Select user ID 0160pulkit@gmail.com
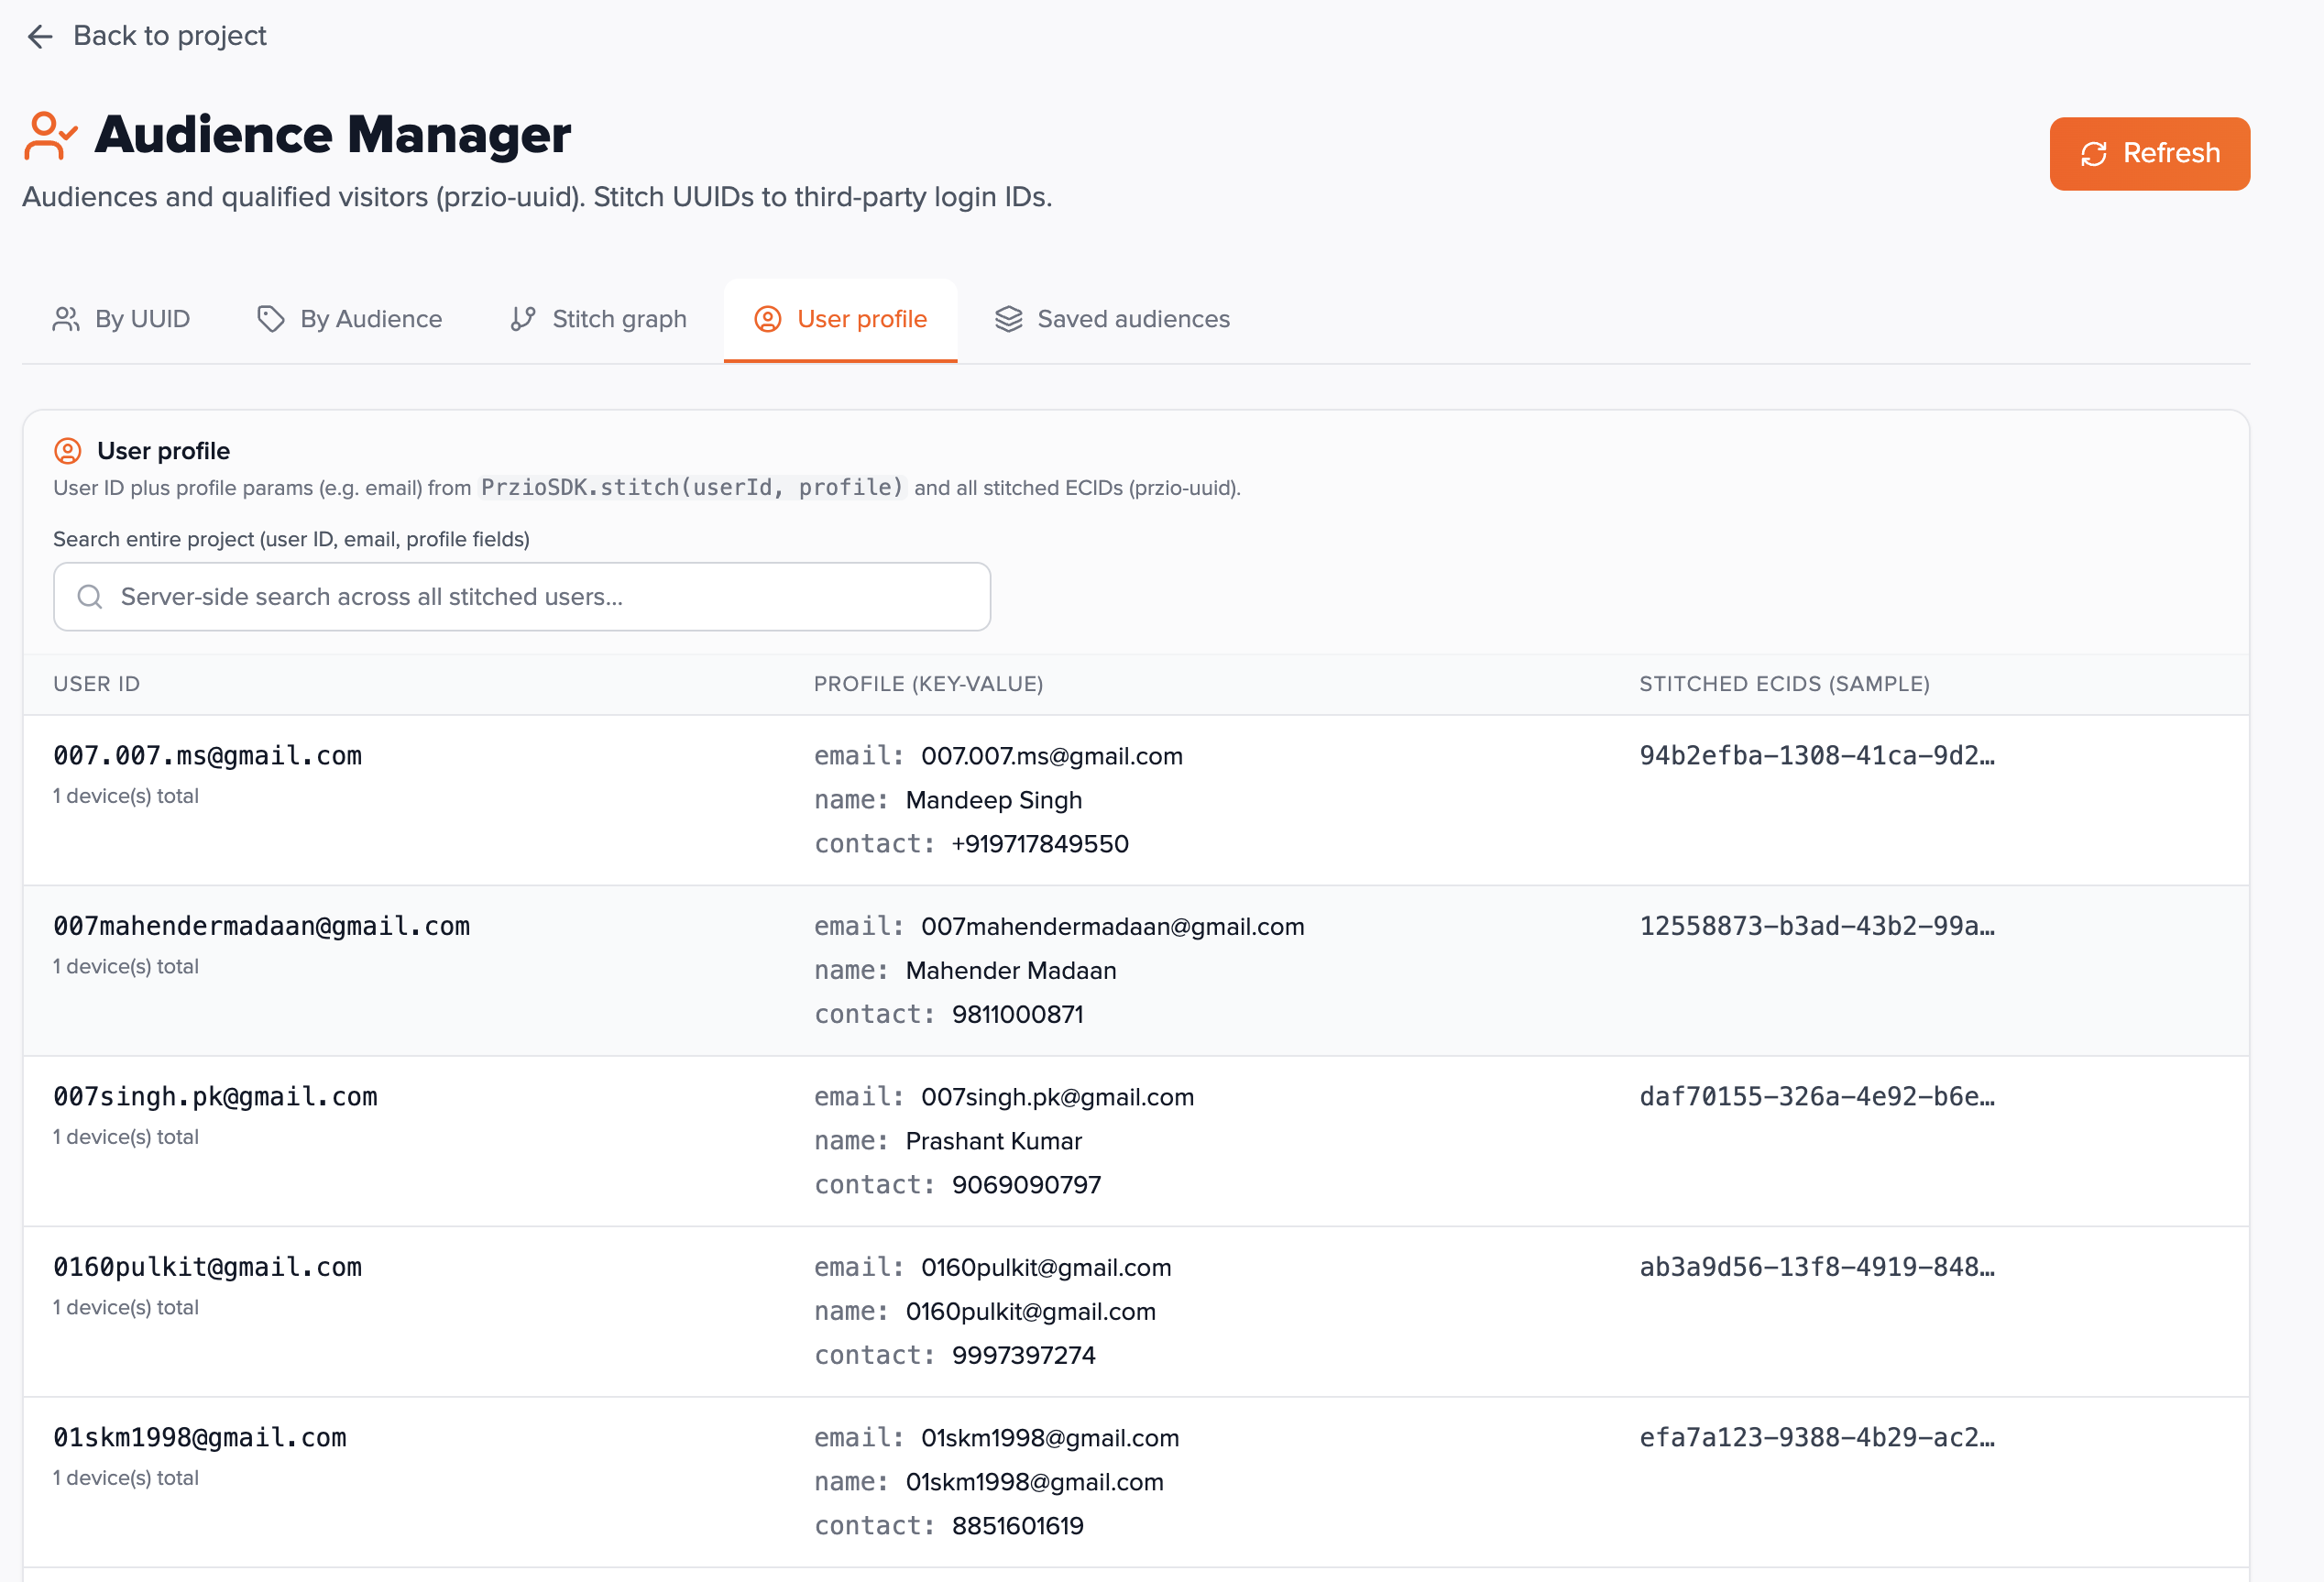 [207, 1267]
